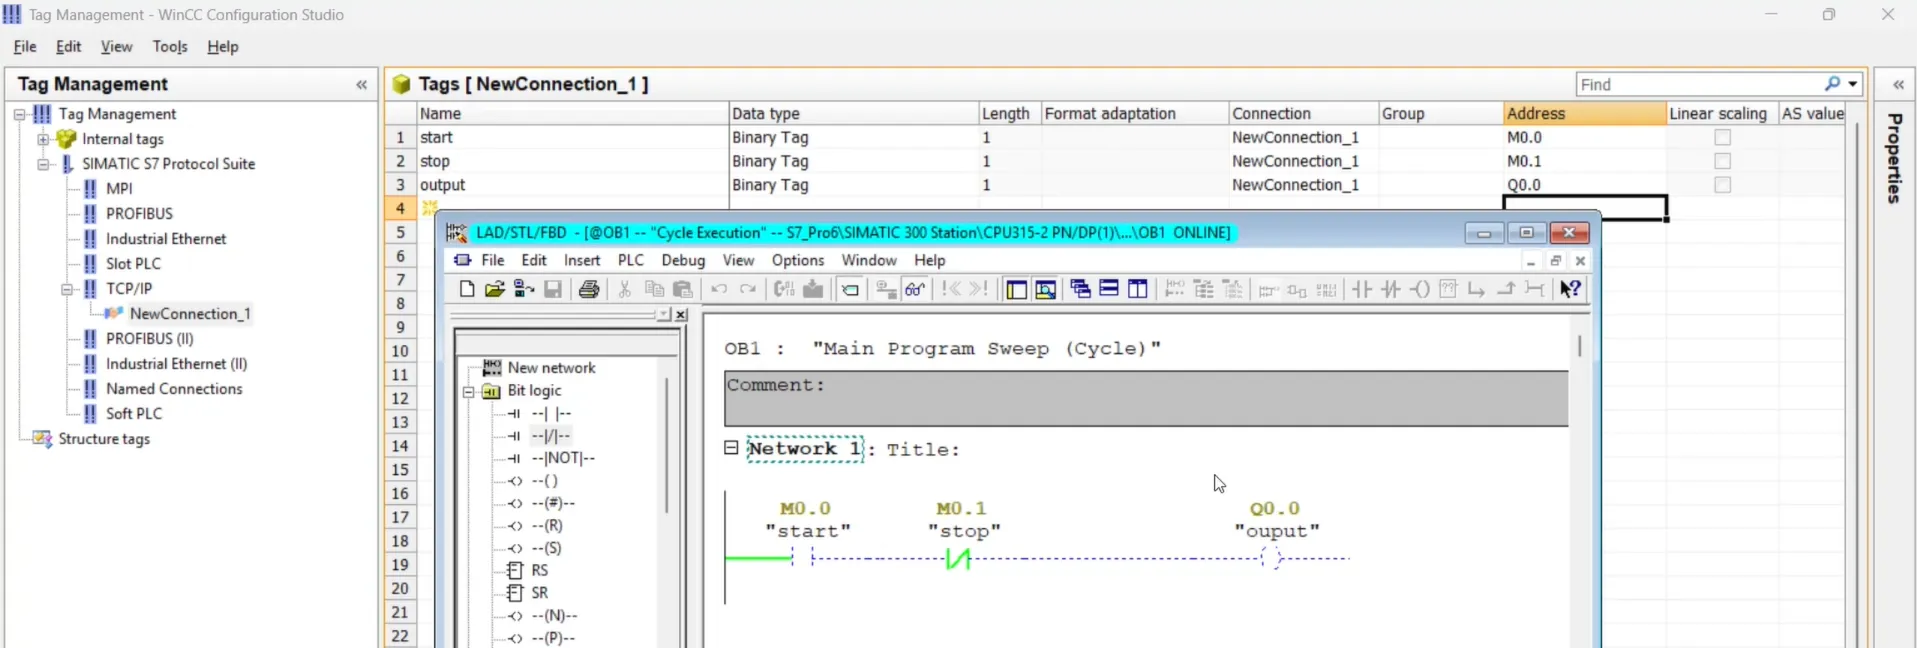The width and height of the screenshot is (1917, 648).
Task: Close the program elements pane with its X
Action: pyautogui.click(x=681, y=315)
